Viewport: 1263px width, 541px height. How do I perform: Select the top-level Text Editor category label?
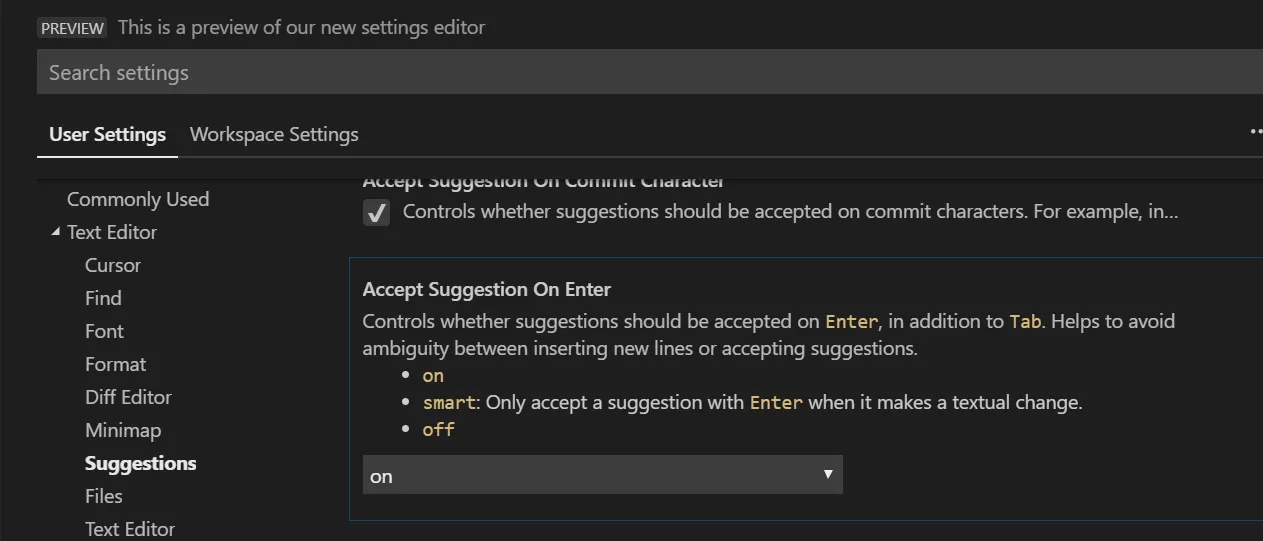pyautogui.click(x=112, y=232)
